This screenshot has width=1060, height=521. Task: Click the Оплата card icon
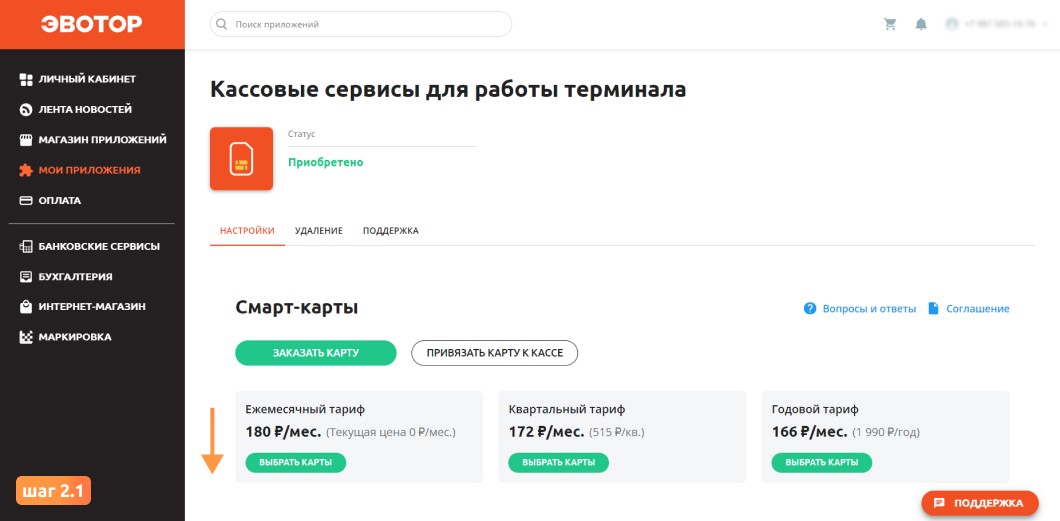tap(26, 201)
